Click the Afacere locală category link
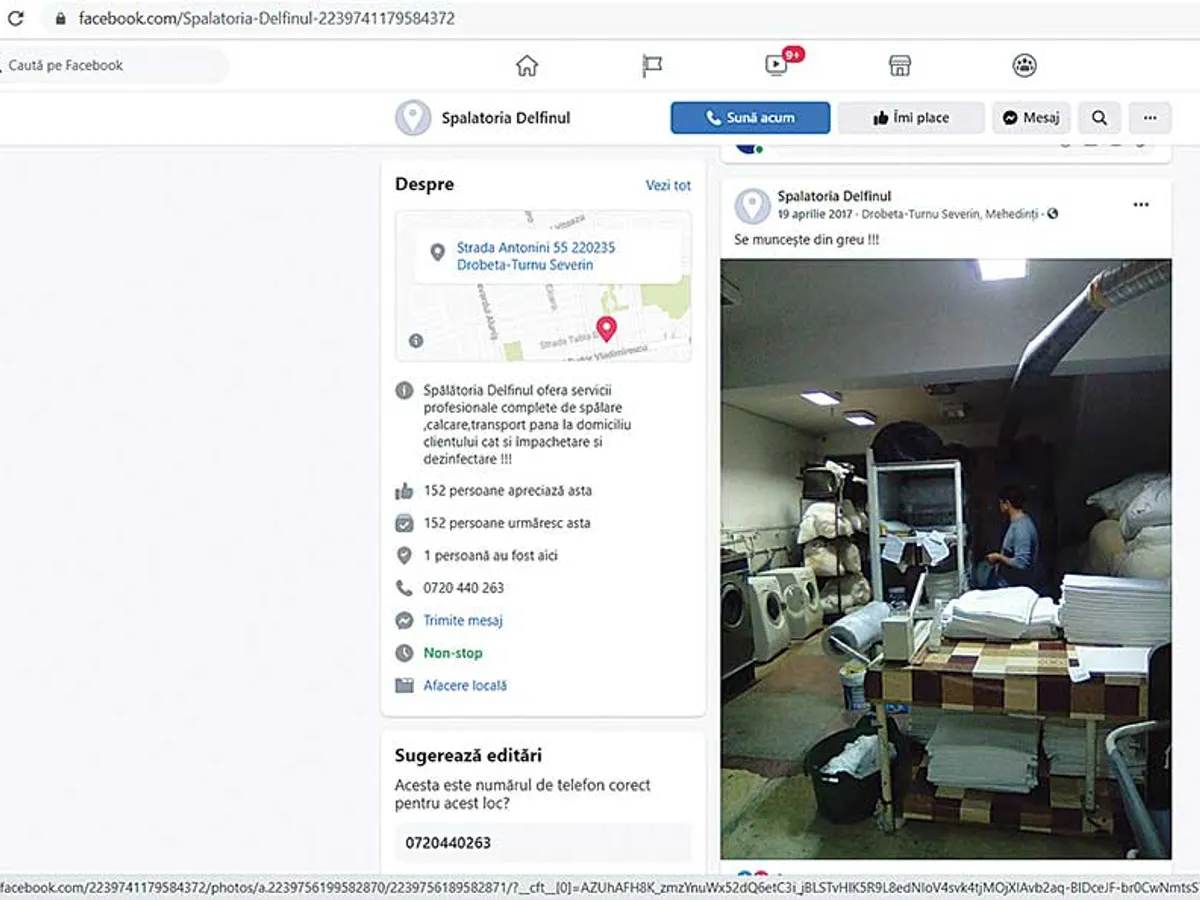This screenshot has height=900, width=1200. pos(465,685)
